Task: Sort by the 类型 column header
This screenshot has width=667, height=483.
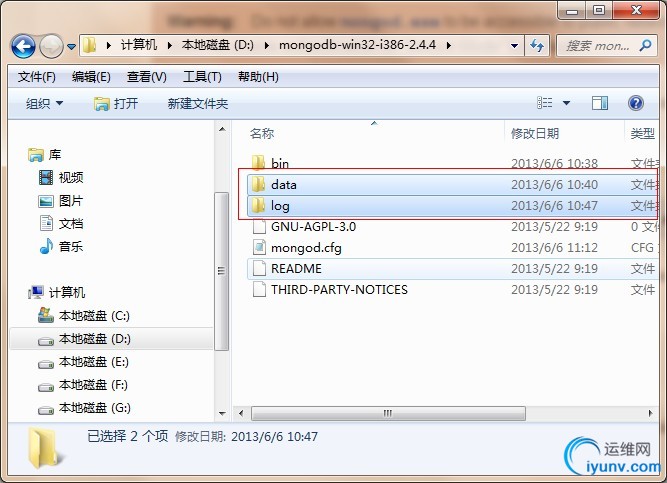Action: [x=642, y=134]
